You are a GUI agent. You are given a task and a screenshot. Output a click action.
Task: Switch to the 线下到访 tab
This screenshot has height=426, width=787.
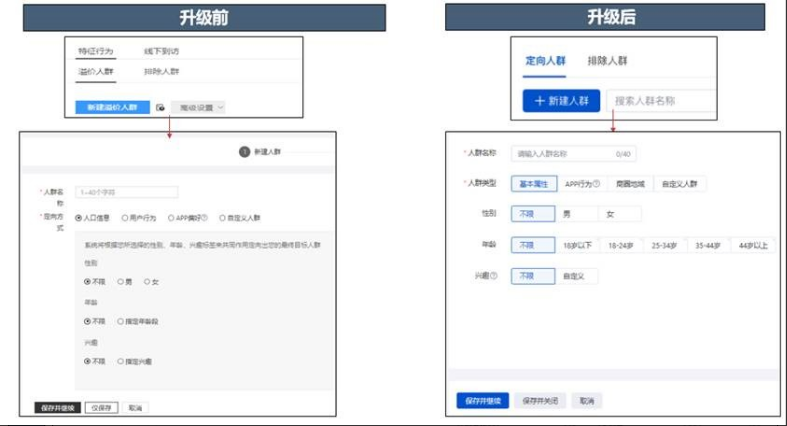tap(161, 51)
